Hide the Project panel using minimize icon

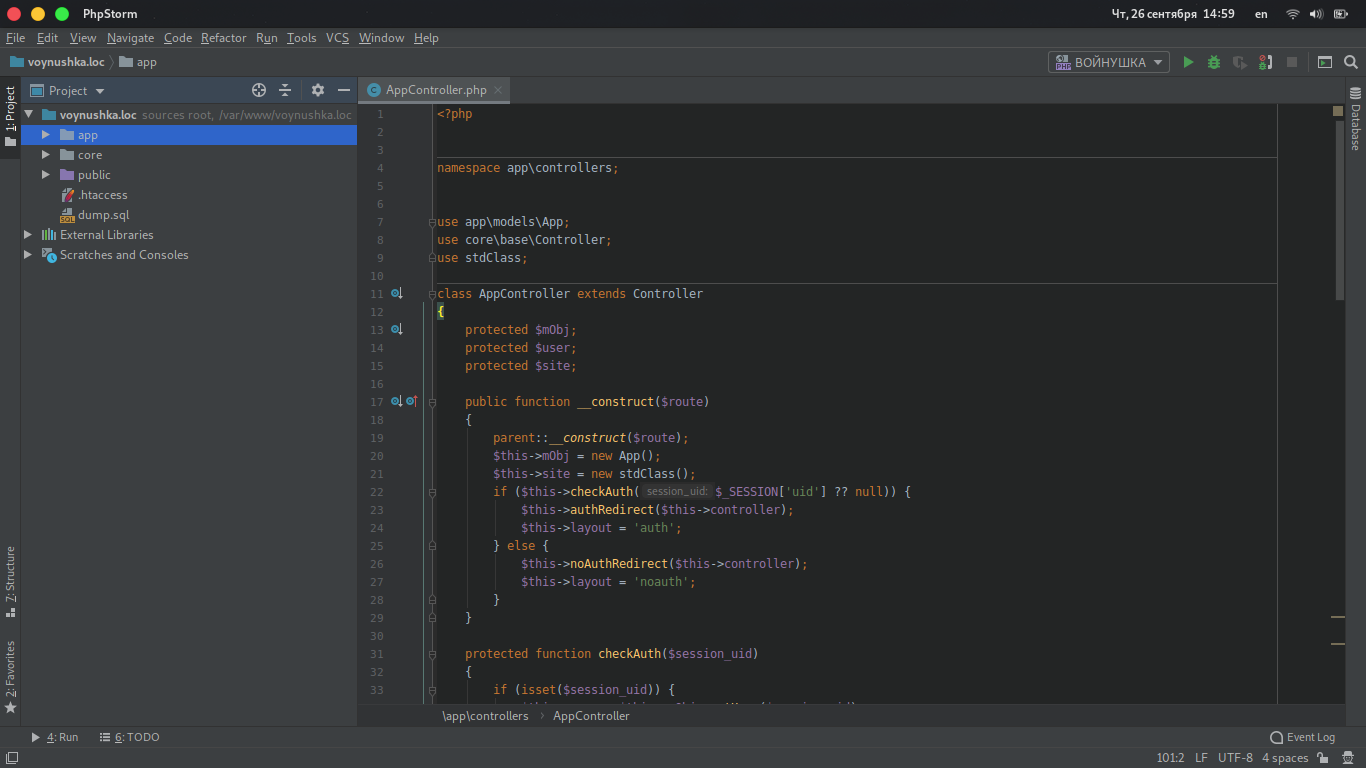(x=344, y=90)
